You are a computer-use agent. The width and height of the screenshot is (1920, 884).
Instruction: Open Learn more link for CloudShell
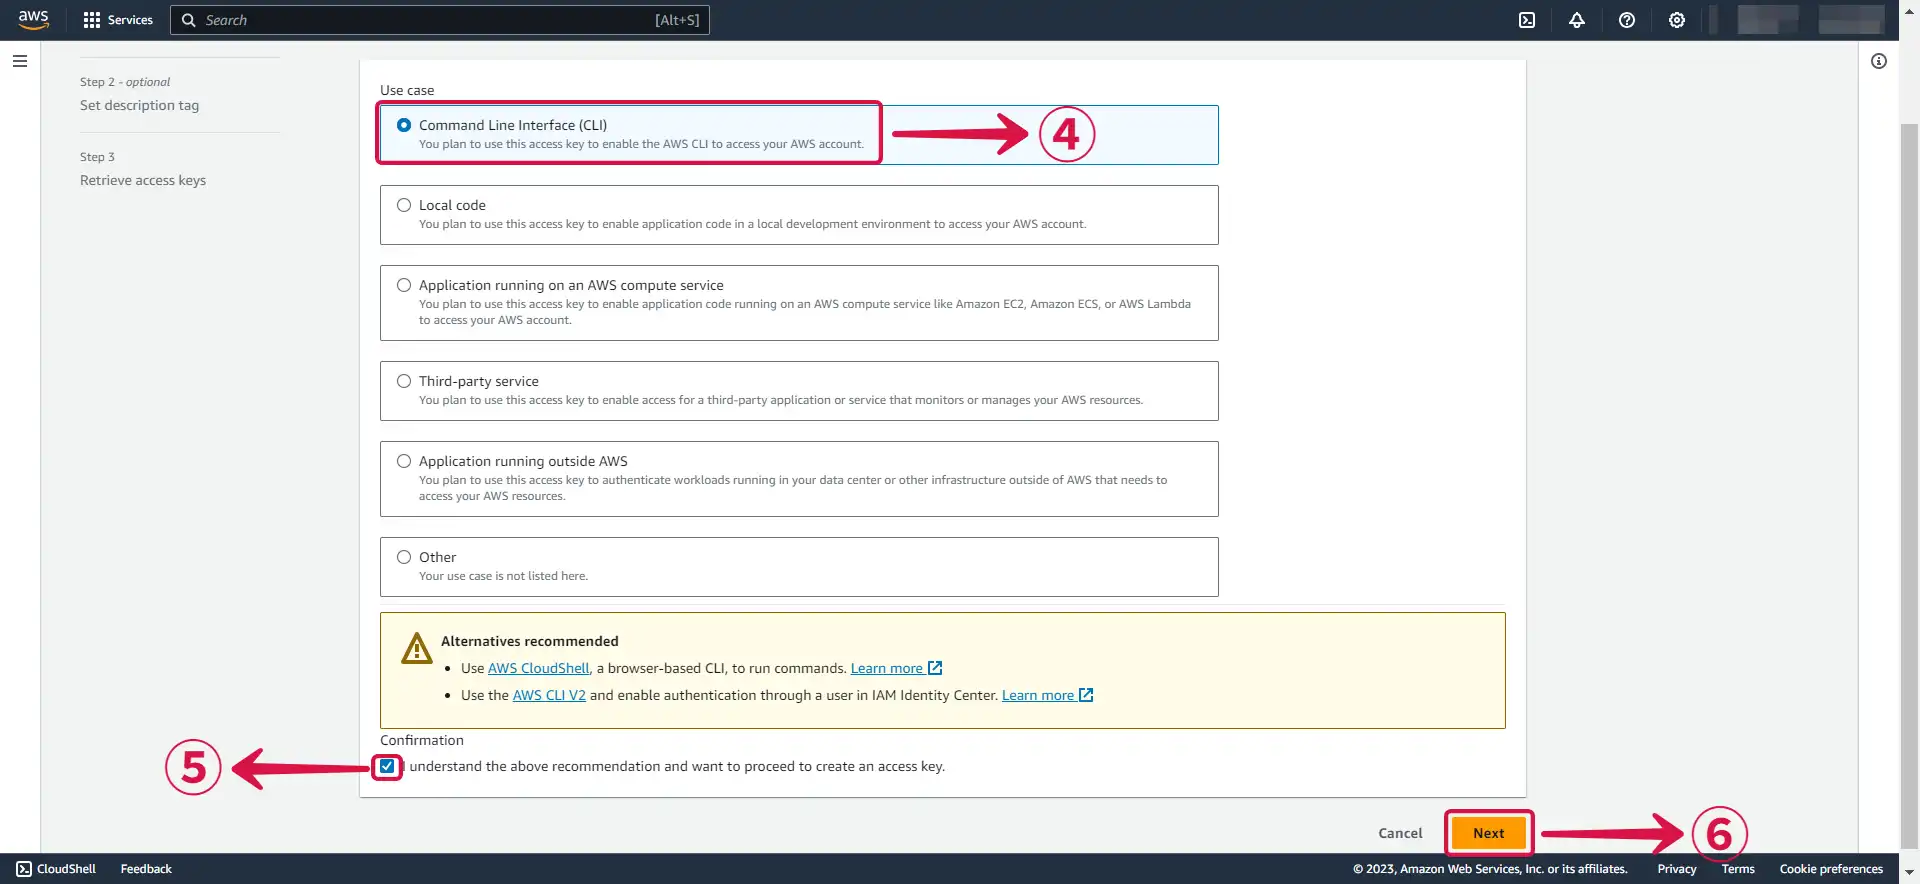(x=896, y=668)
